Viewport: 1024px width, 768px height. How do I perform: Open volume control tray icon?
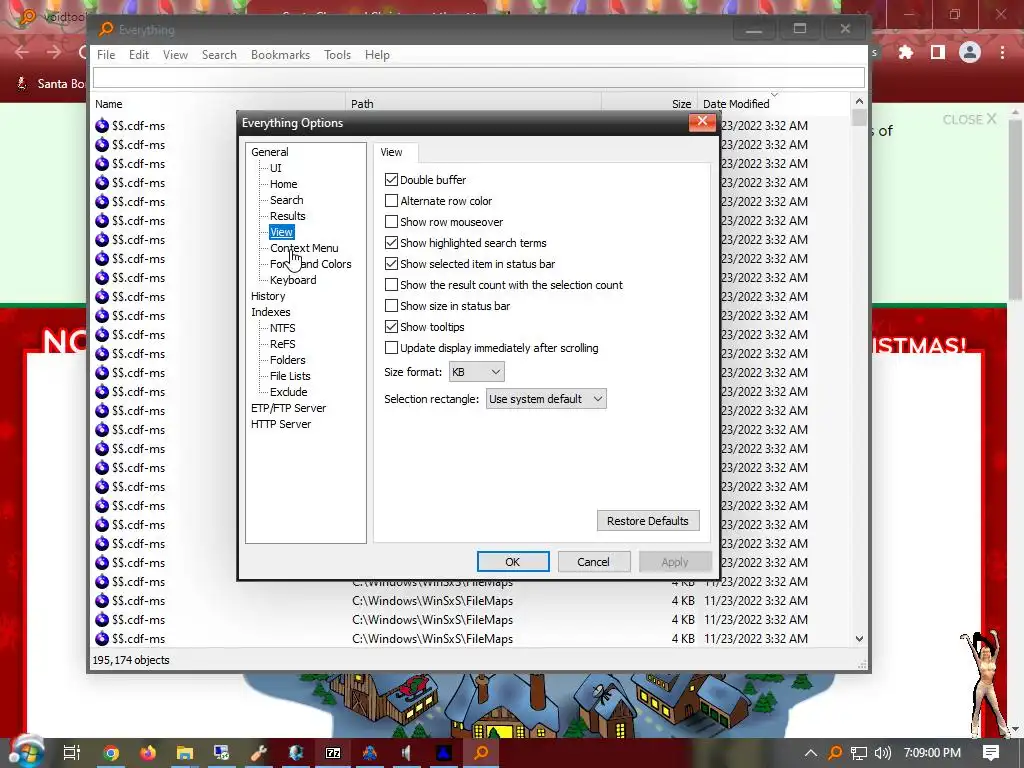click(882, 753)
